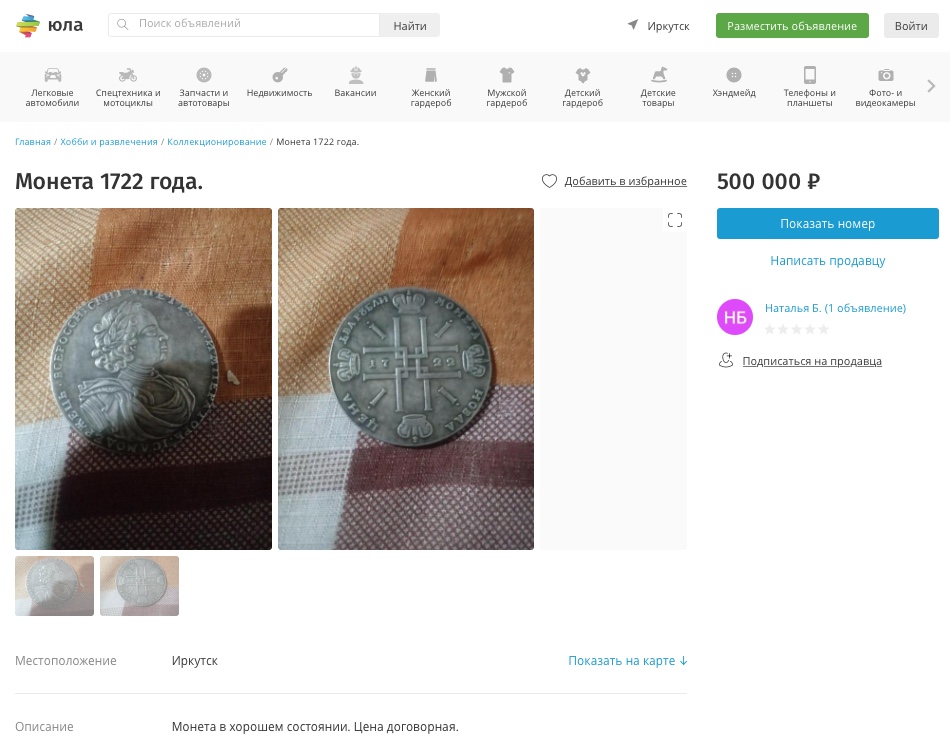Open the Фото- и видеокамеры category
The height and width of the screenshot is (753, 950).
(885, 86)
